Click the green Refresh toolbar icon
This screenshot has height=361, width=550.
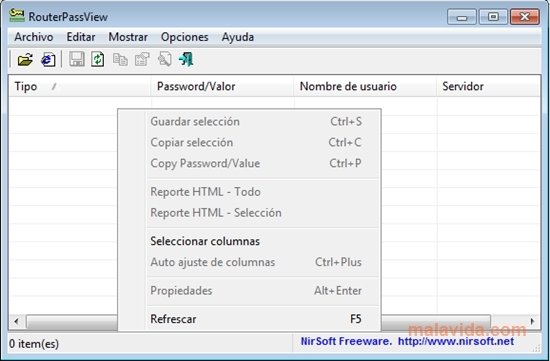pyautogui.click(x=98, y=59)
